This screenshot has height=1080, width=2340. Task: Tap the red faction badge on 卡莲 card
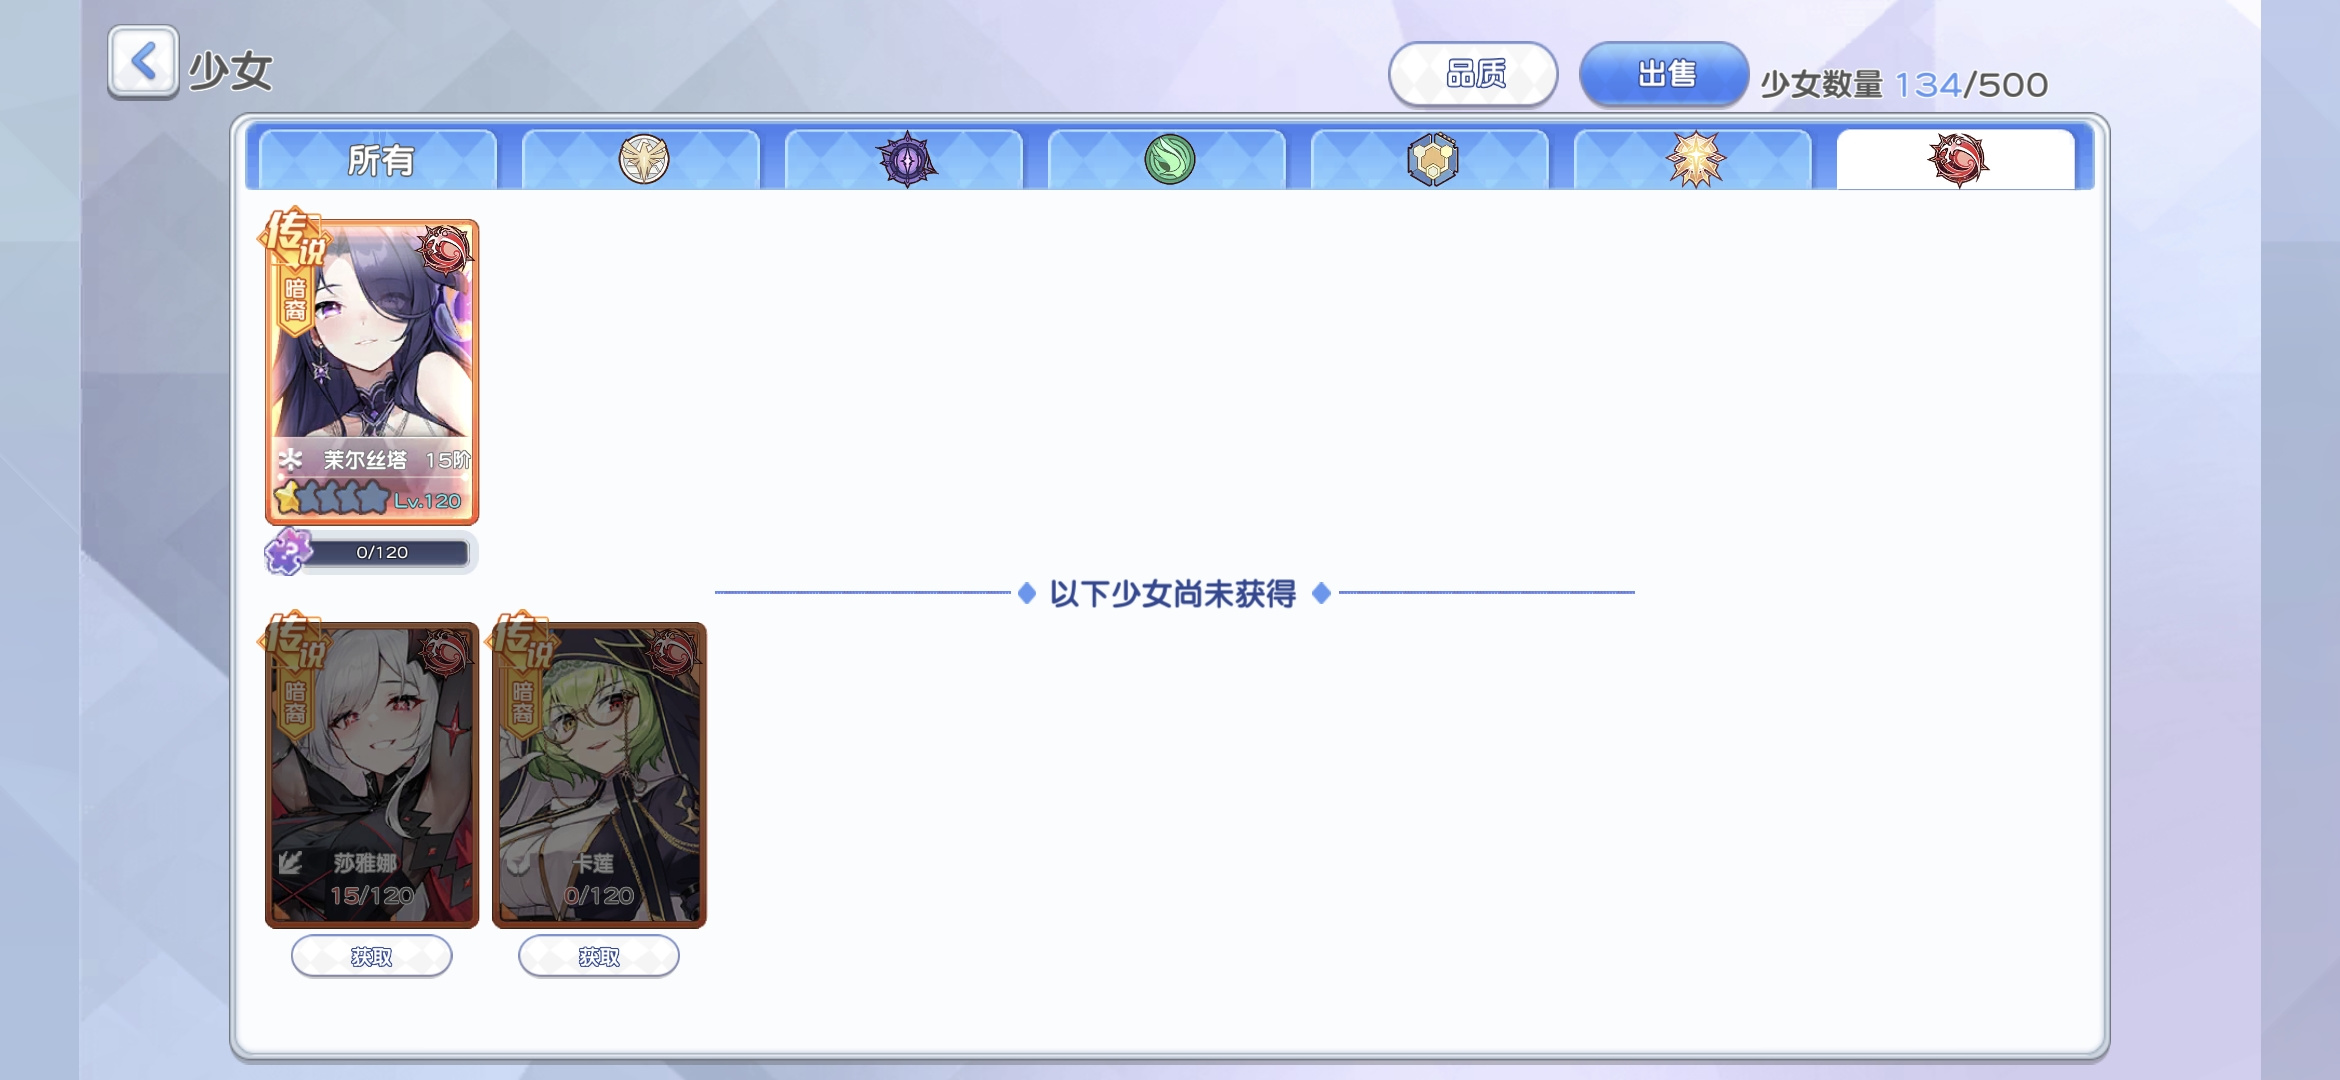click(x=672, y=653)
